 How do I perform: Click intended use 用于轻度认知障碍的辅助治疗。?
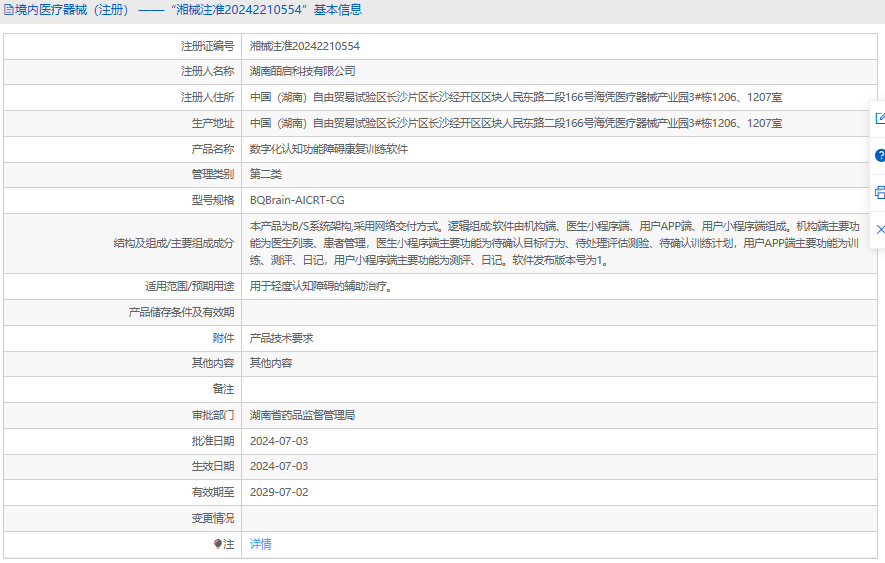[321, 286]
